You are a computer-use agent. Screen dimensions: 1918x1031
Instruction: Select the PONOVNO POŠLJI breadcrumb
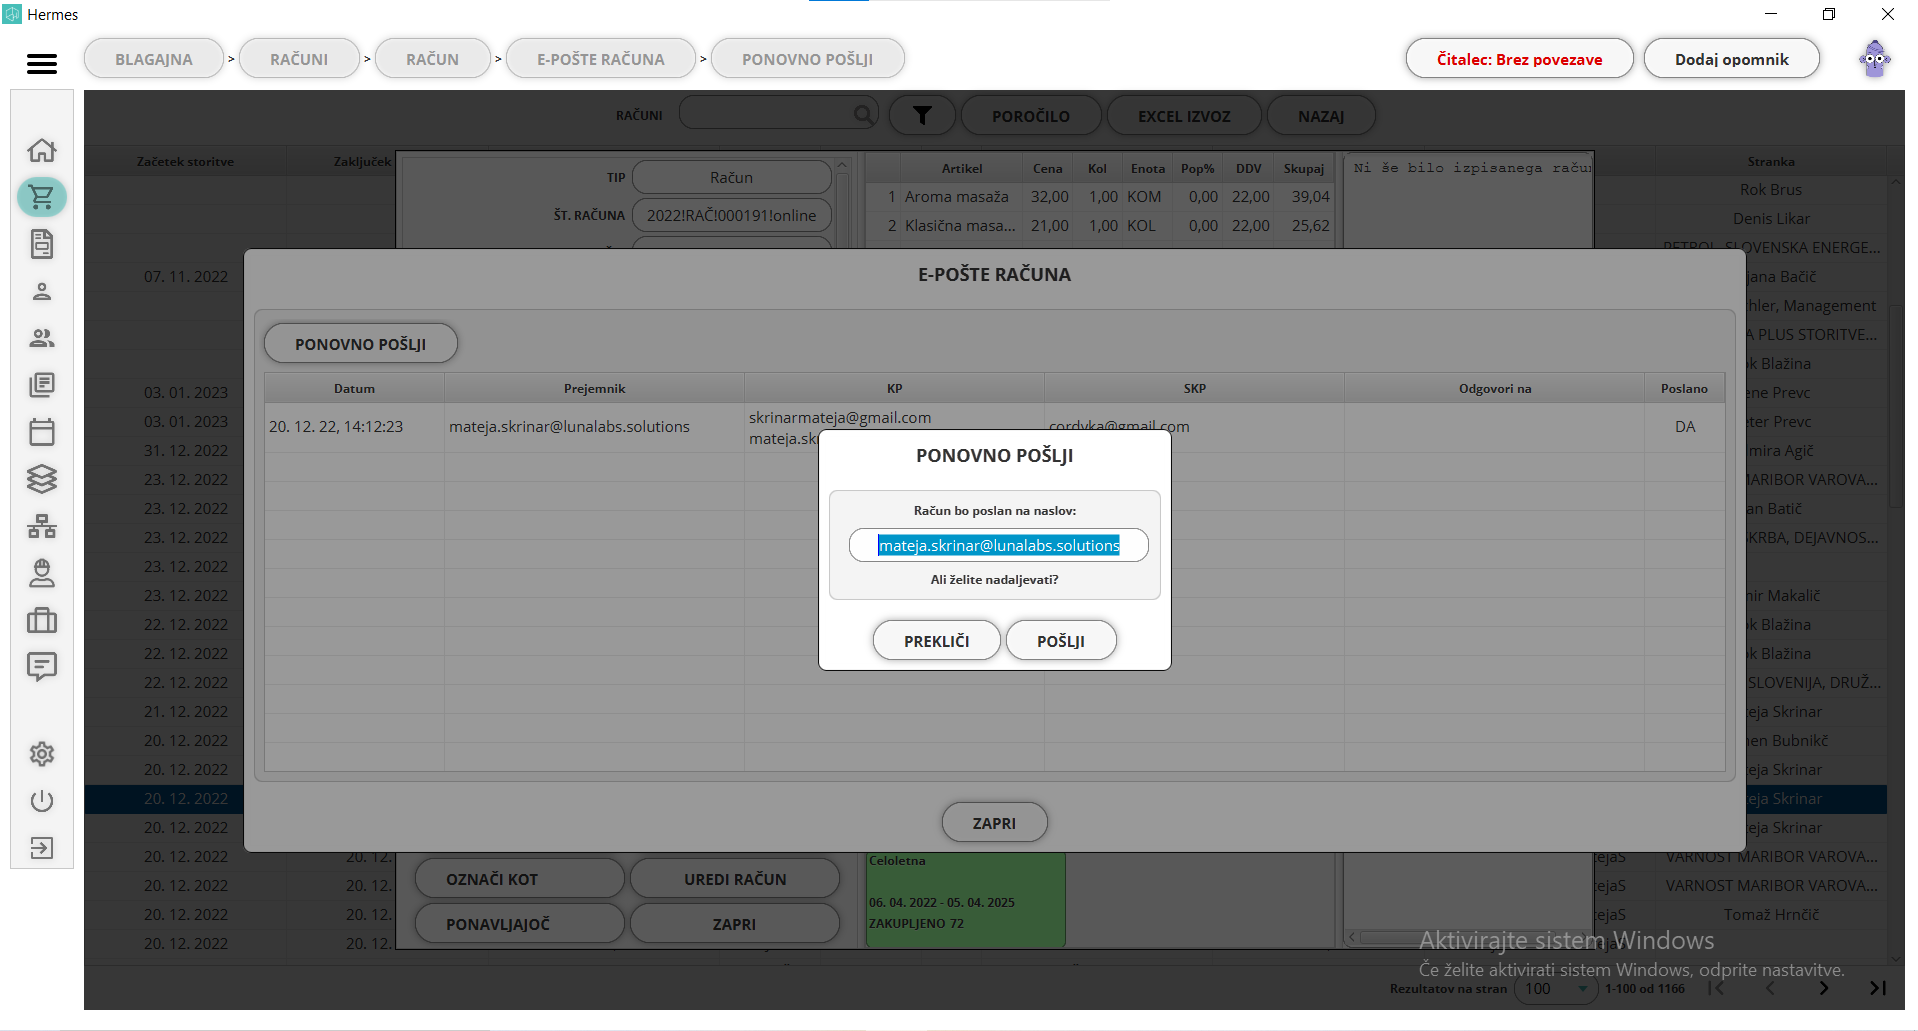(808, 59)
